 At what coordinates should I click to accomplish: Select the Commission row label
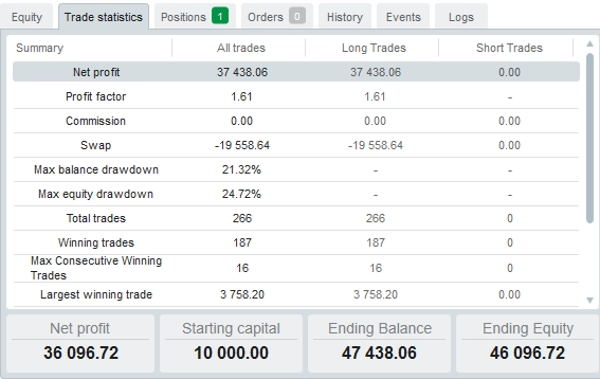point(96,121)
